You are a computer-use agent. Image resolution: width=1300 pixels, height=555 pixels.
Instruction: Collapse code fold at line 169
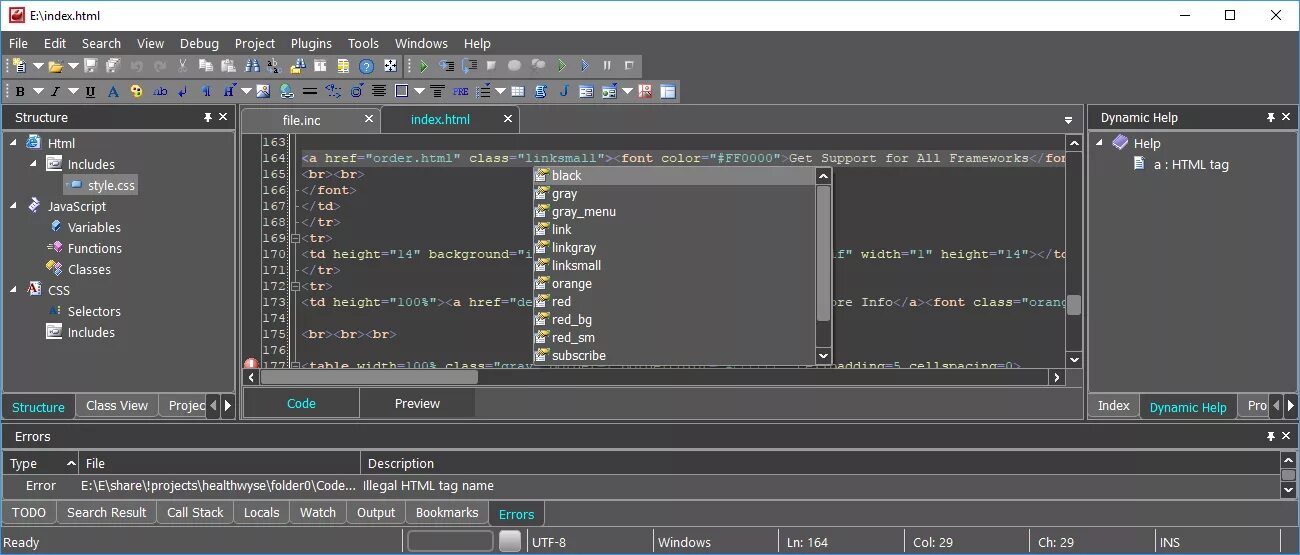pos(294,238)
